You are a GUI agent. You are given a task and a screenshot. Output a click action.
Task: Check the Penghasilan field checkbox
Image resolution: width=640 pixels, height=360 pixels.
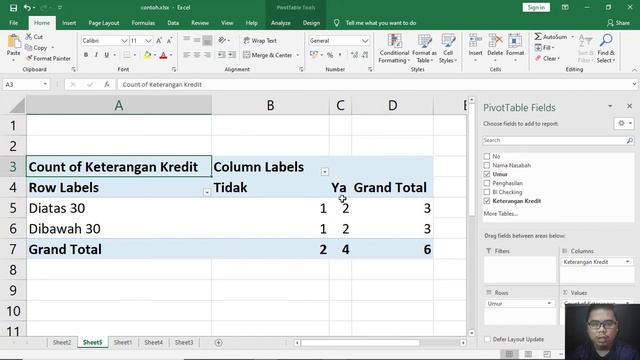(x=487, y=183)
